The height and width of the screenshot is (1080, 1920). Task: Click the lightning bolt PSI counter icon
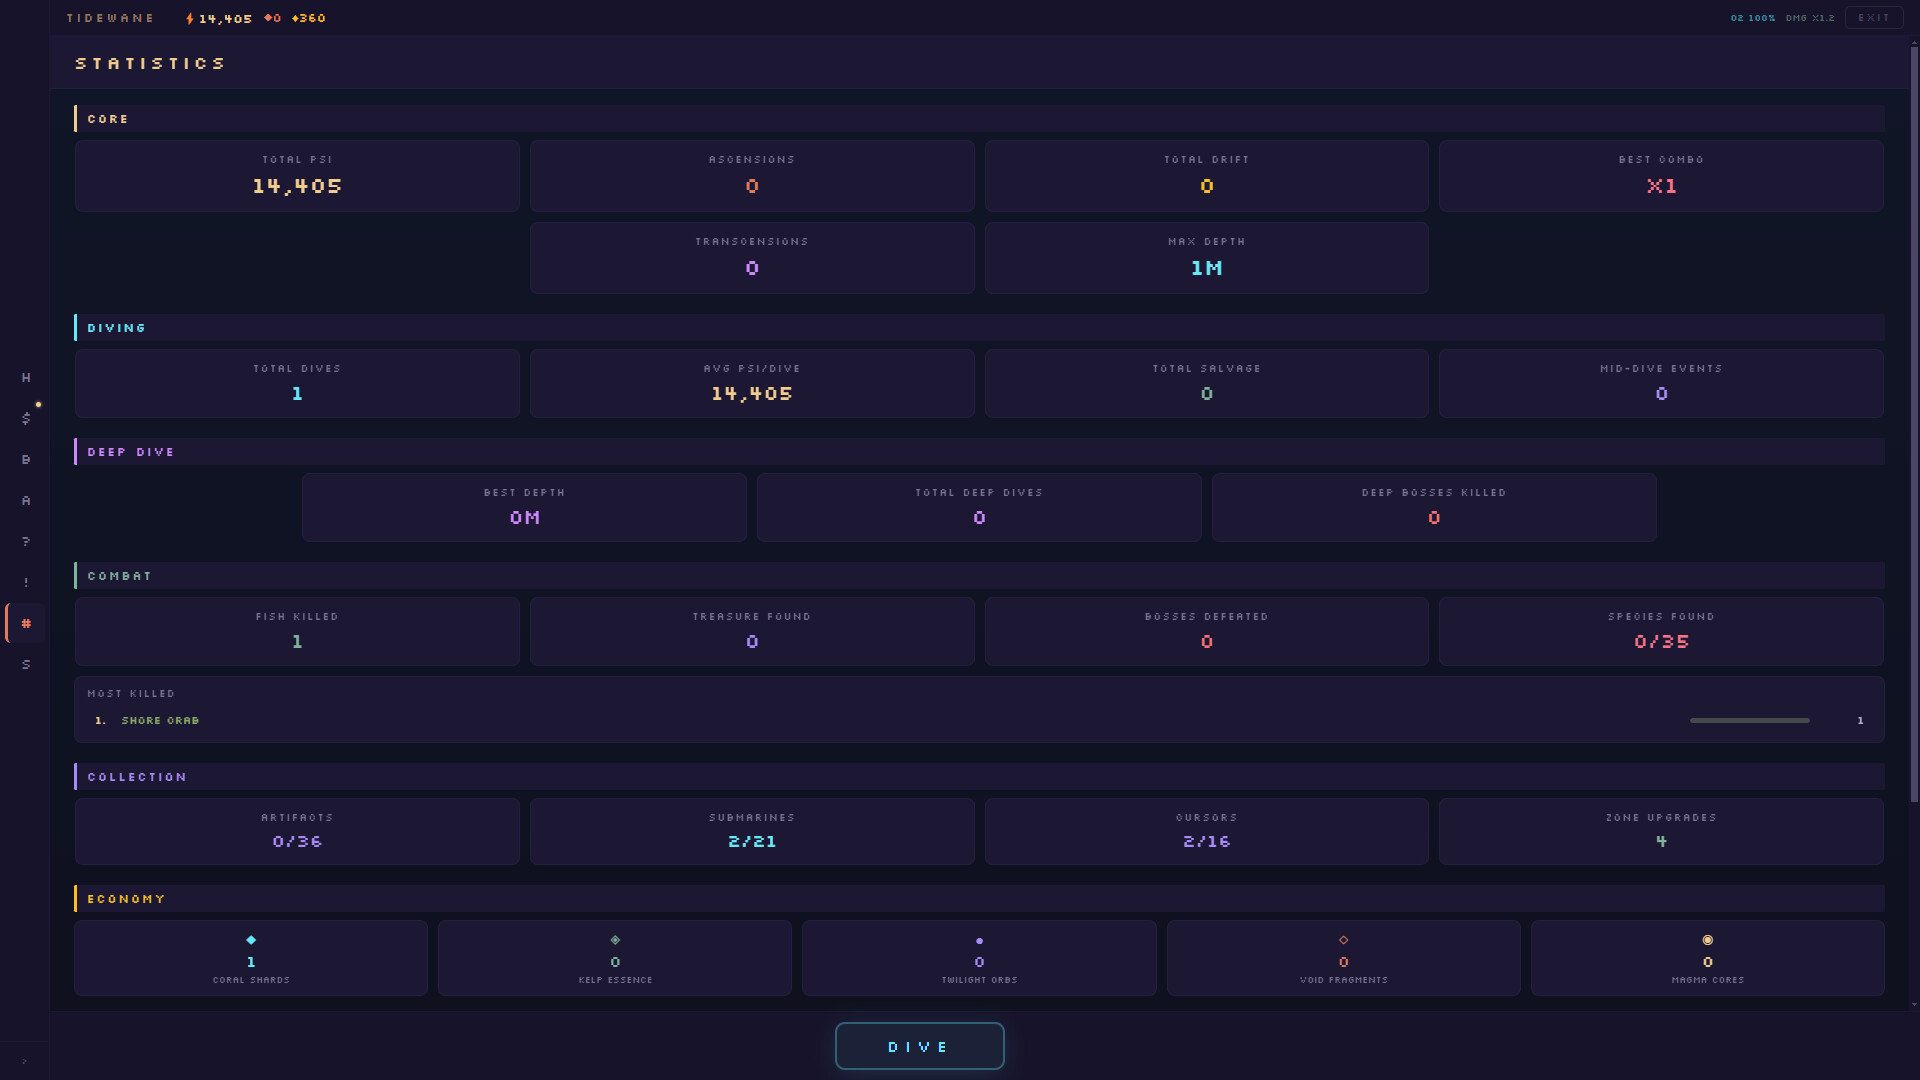click(189, 19)
